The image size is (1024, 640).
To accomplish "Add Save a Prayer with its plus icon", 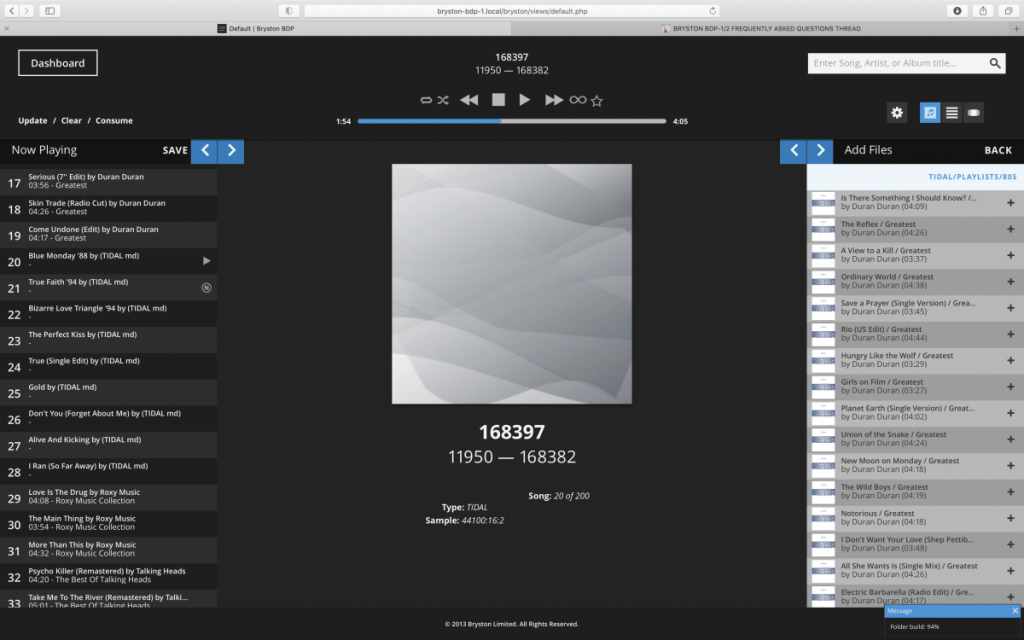I will click(x=1010, y=308).
